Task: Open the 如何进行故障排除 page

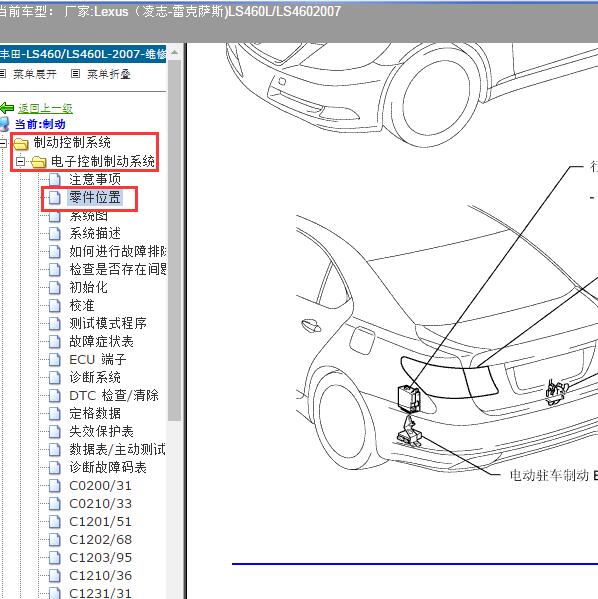Action: [118, 251]
